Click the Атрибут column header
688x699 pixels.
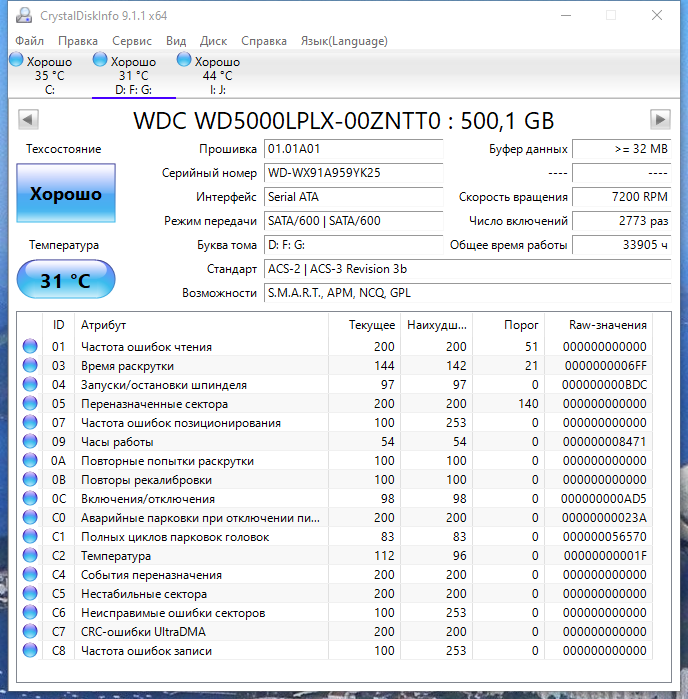tap(104, 325)
